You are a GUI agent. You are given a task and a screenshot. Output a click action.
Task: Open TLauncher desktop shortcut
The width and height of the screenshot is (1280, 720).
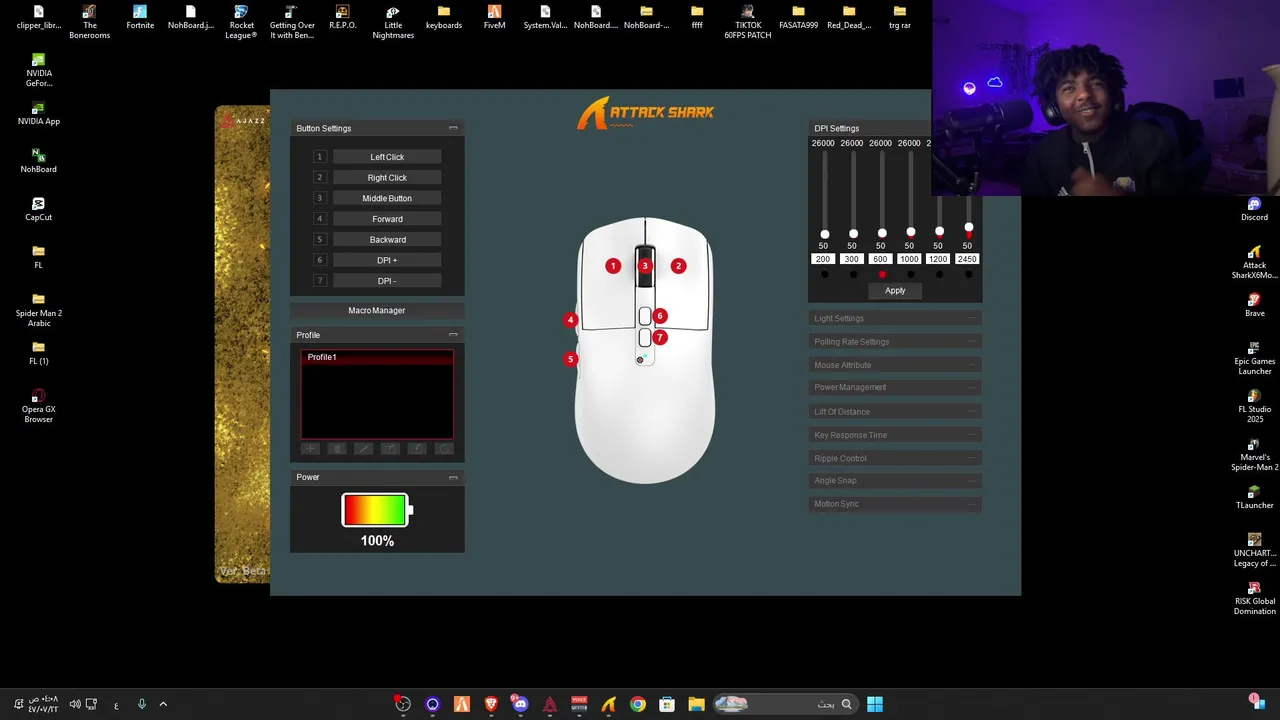[1254, 497]
